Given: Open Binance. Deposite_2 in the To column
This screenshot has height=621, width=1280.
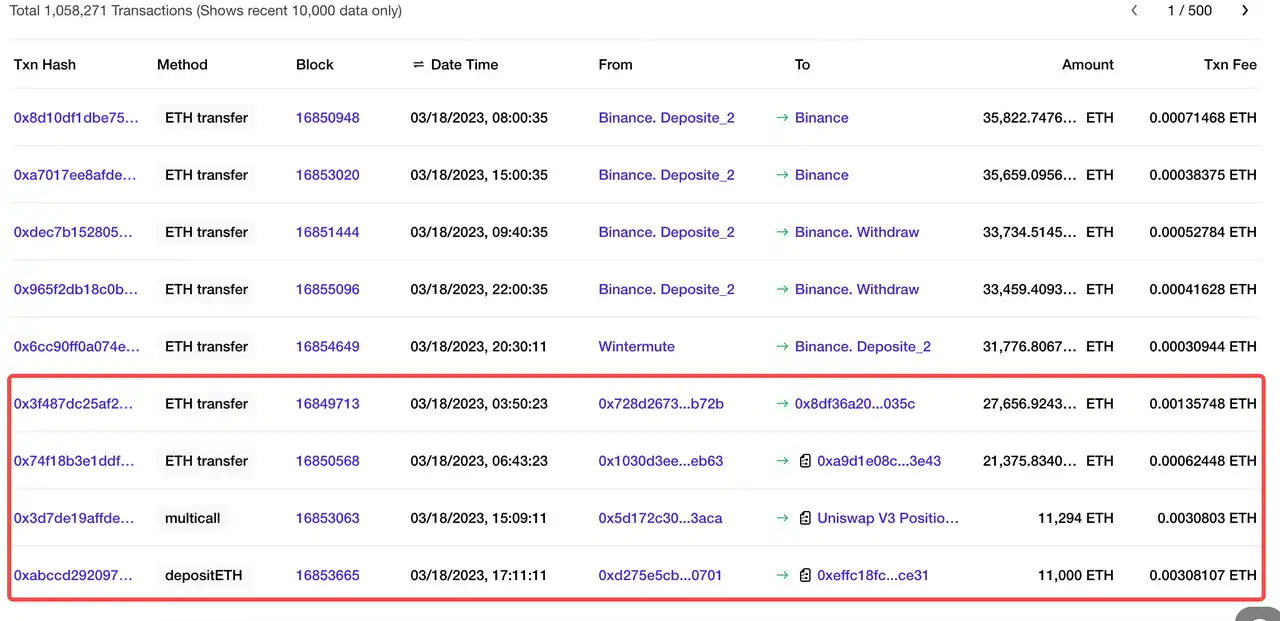Looking at the screenshot, I should (x=863, y=346).
